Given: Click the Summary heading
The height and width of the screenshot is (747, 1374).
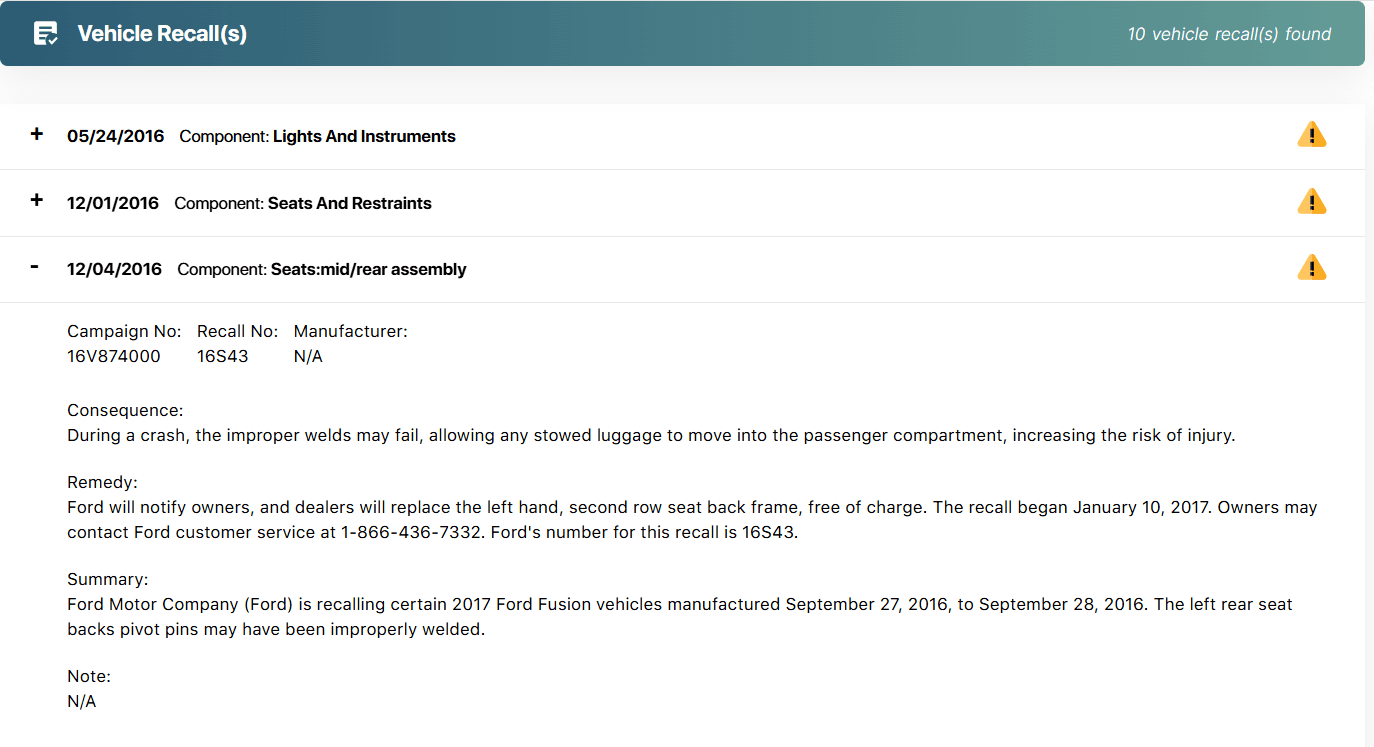Looking at the screenshot, I should pyautogui.click(x=107, y=579).
